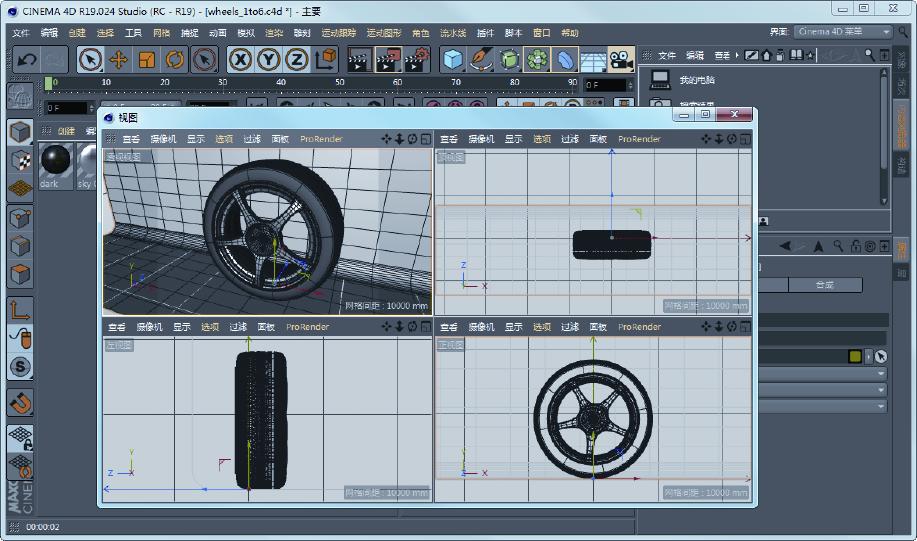917x541 pixels.
Task: Open the 模拟 menu in menu bar
Action: point(245,33)
